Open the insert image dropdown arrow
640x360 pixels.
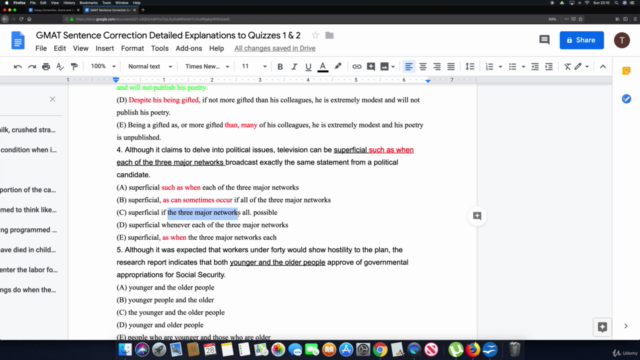tap(393, 67)
